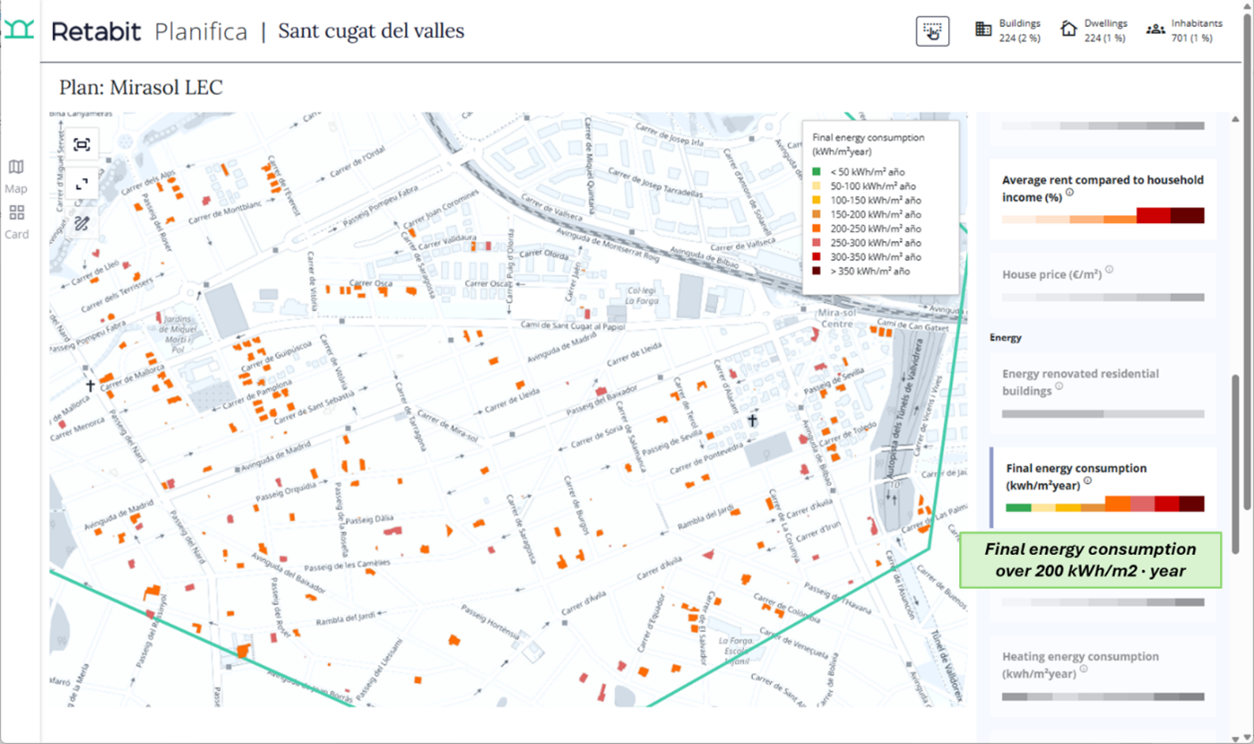Activate the area selection tool button
Viewport: 1254px width, 744px height.
click(x=932, y=31)
